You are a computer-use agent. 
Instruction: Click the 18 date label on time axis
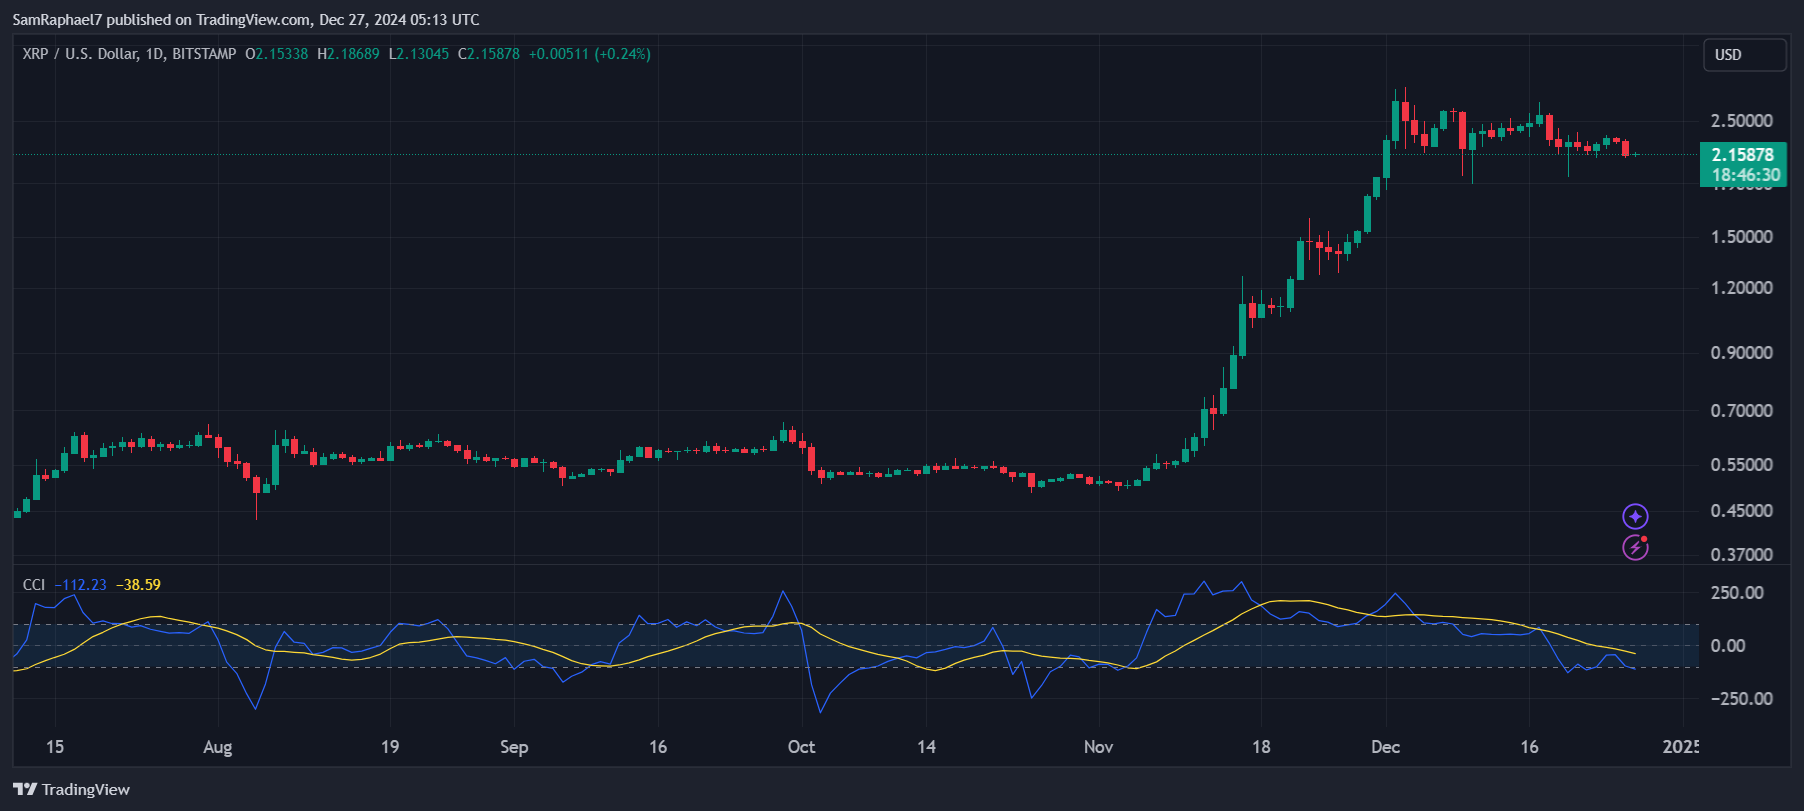(1261, 747)
